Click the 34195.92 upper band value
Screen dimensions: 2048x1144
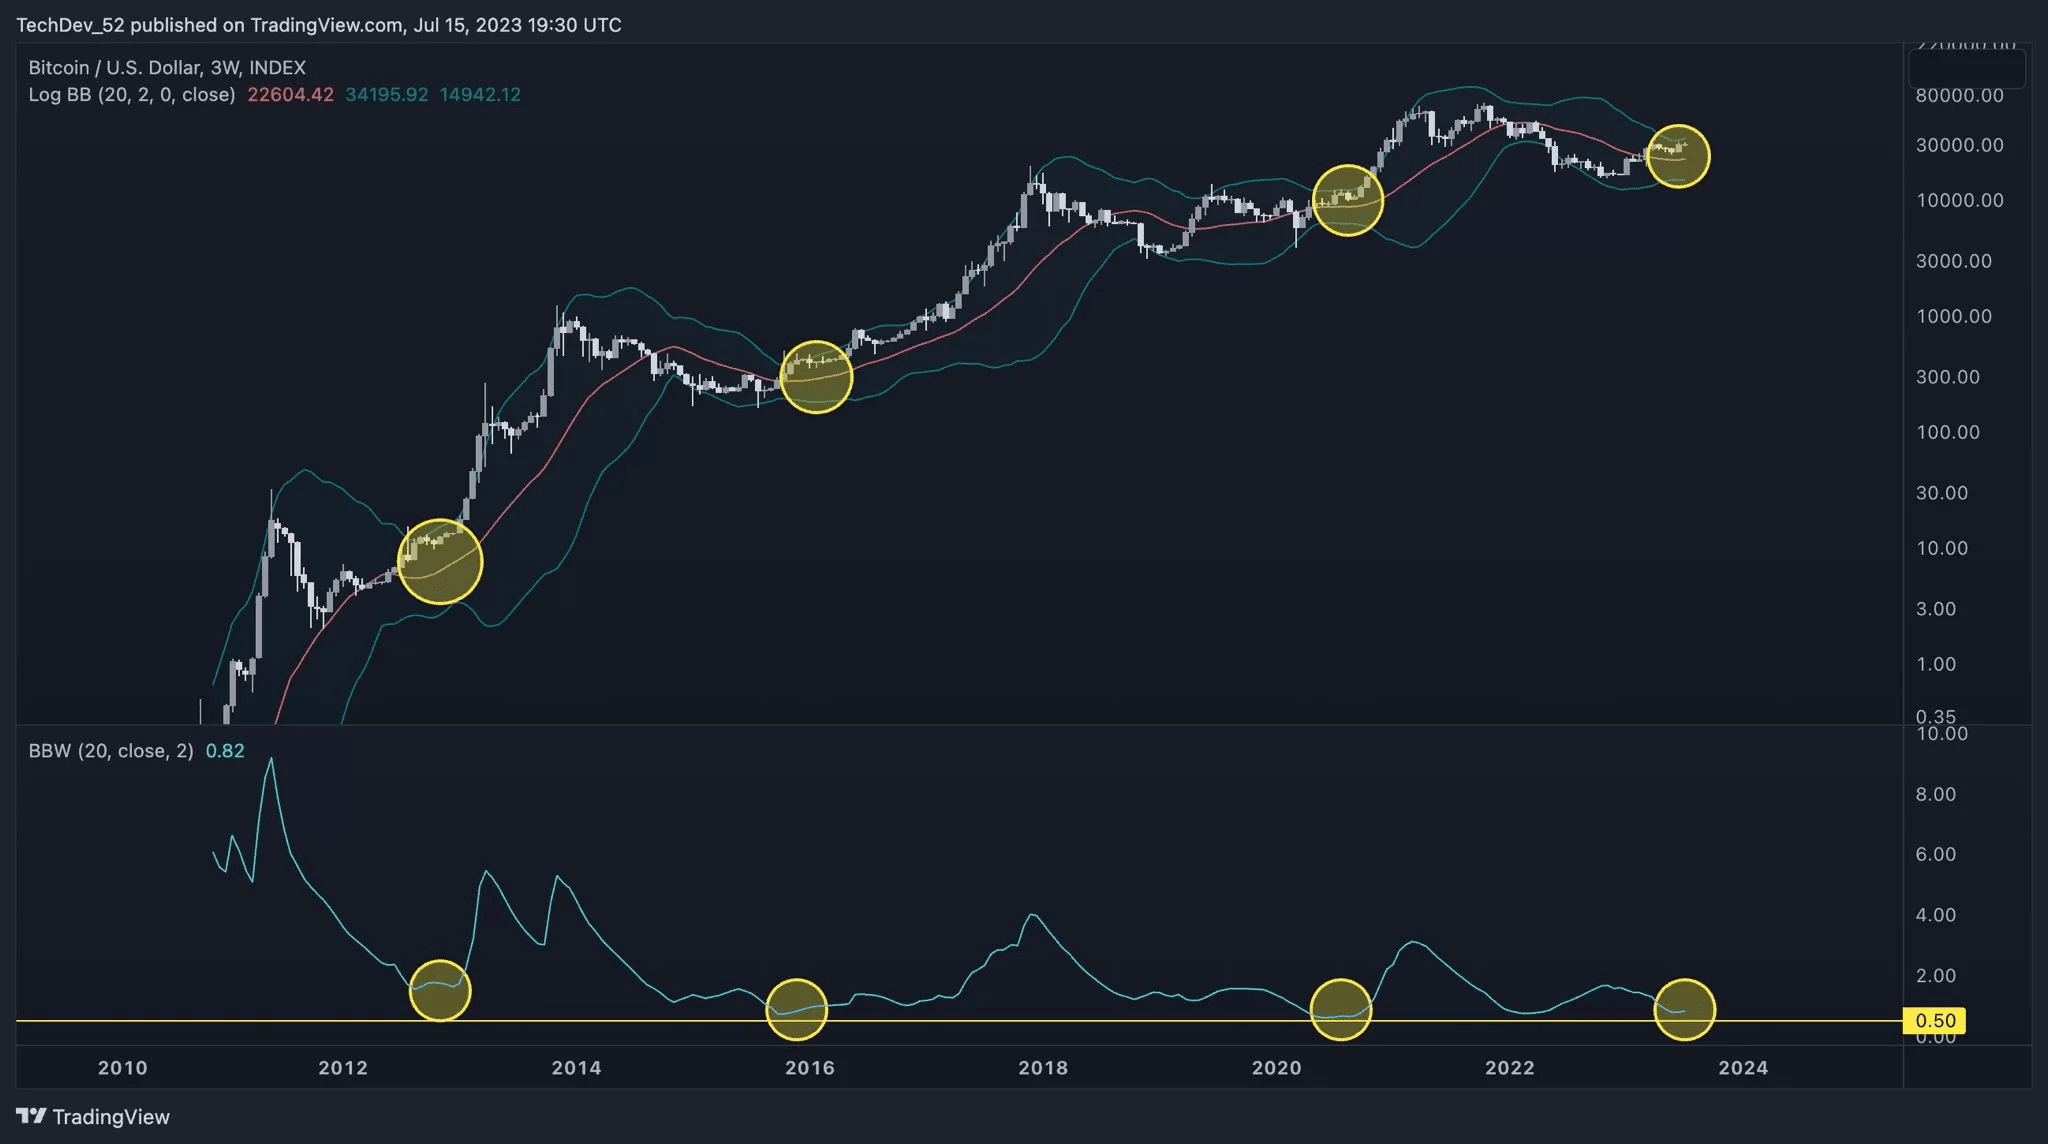pyautogui.click(x=386, y=94)
